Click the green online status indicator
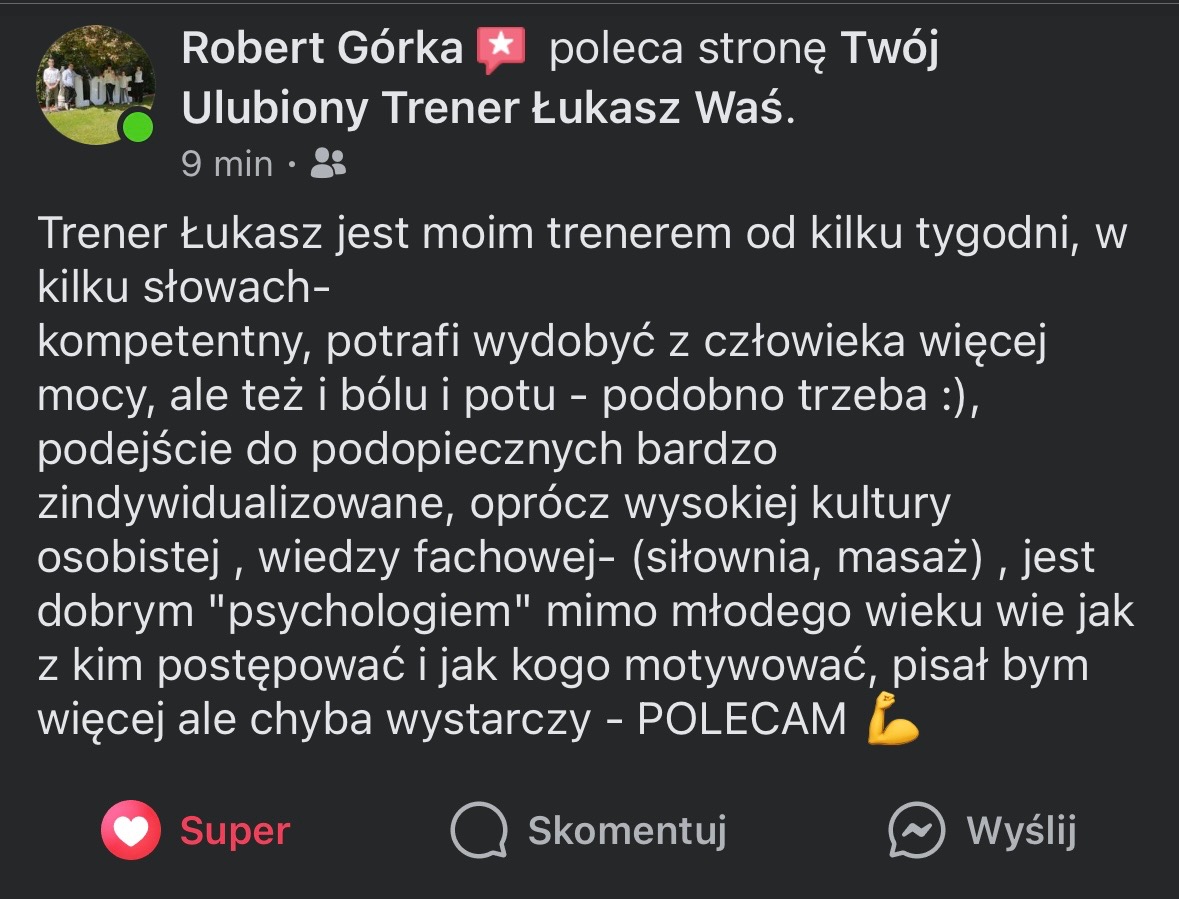This screenshot has width=1179, height=899. (135, 127)
